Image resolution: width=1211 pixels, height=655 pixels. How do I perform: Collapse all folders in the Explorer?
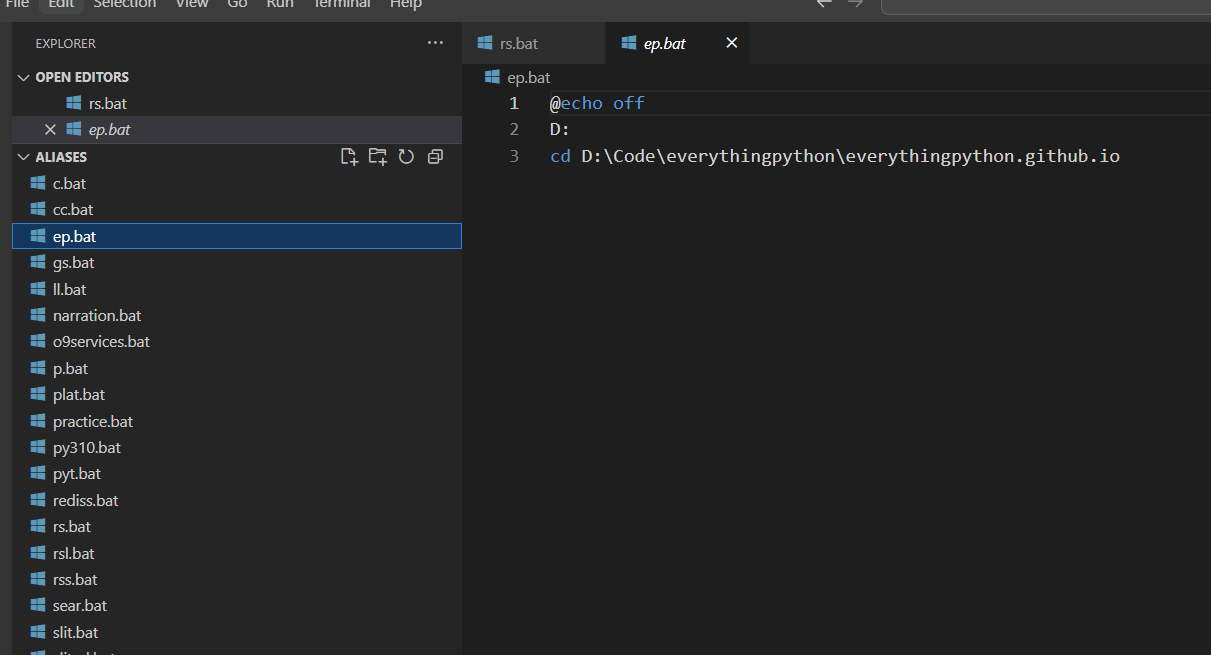coord(434,156)
